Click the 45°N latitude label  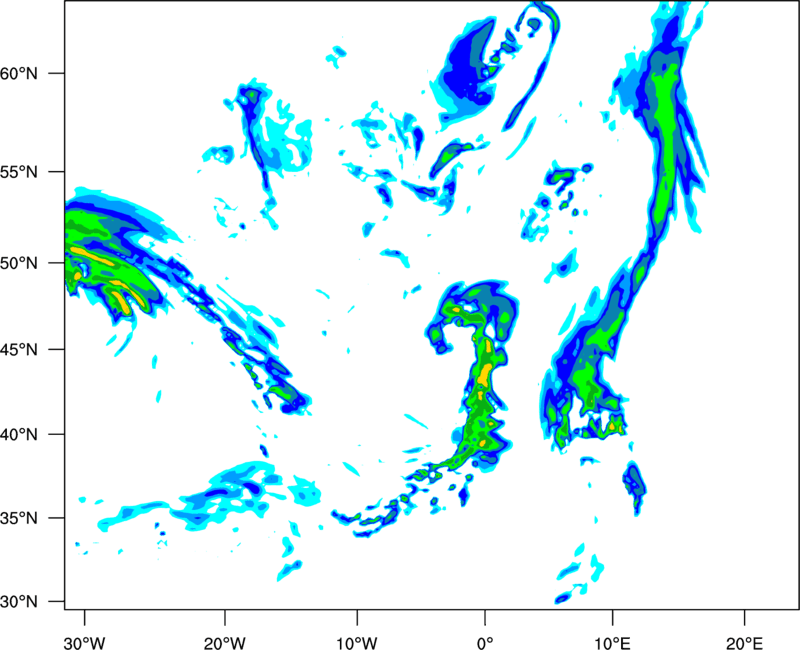(x=19, y=350)
